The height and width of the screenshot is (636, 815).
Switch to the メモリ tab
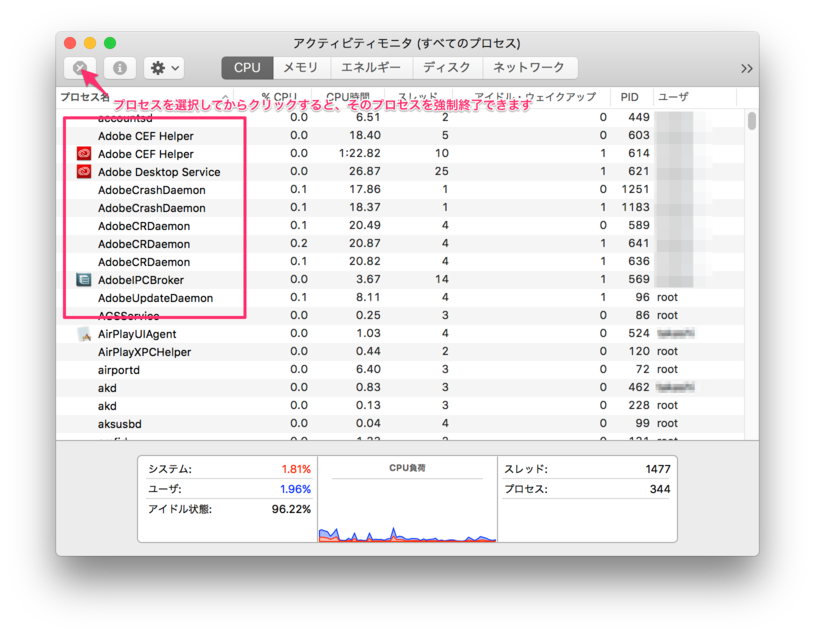300,68
